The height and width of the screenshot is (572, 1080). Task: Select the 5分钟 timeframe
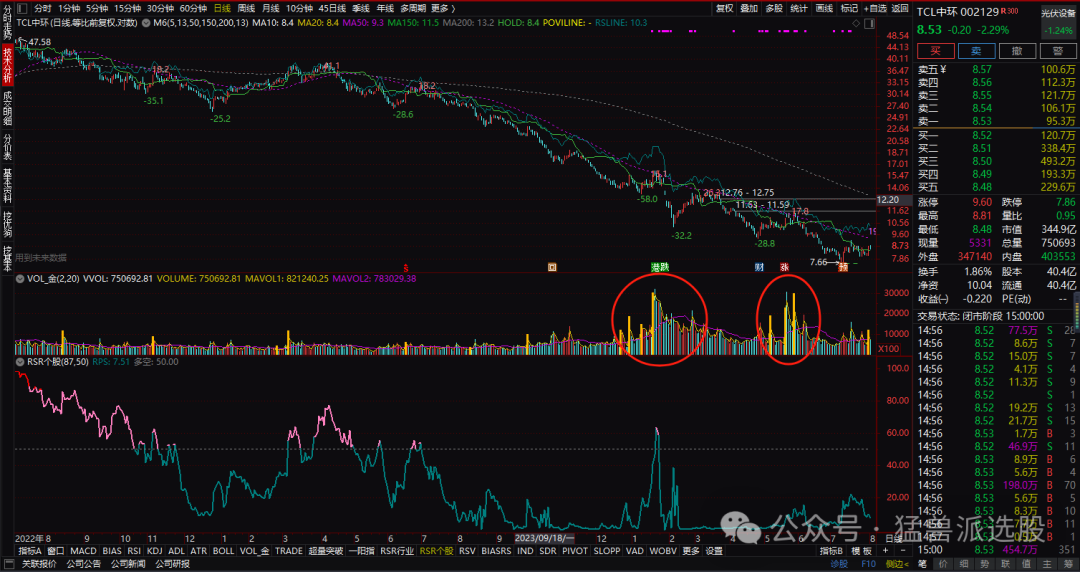[x=97, y=8]
